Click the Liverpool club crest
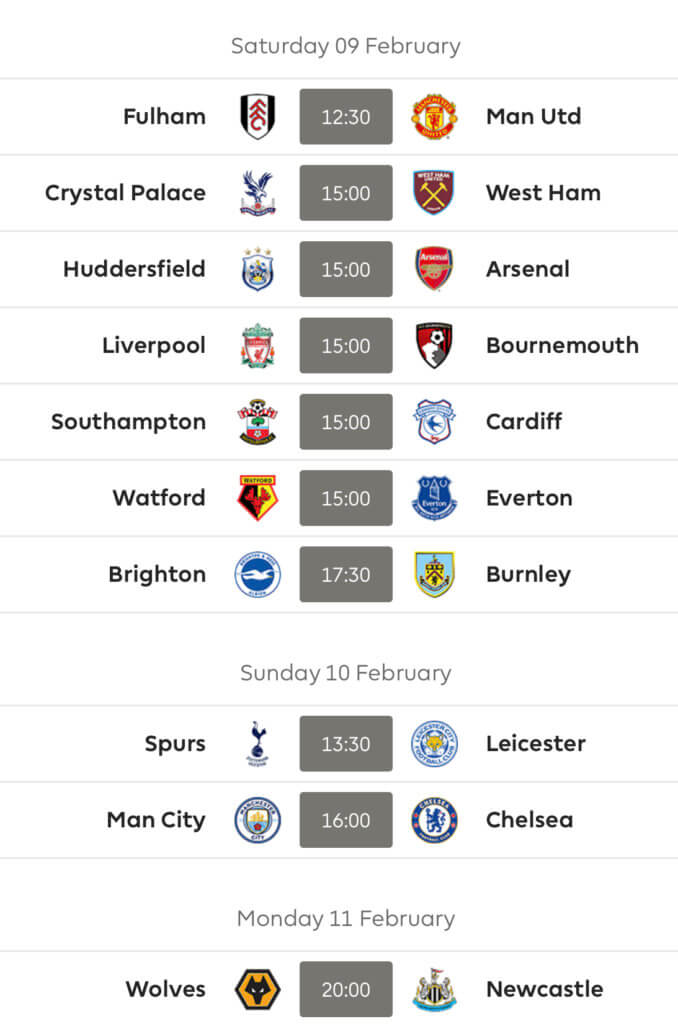 [x=257, y=345]
